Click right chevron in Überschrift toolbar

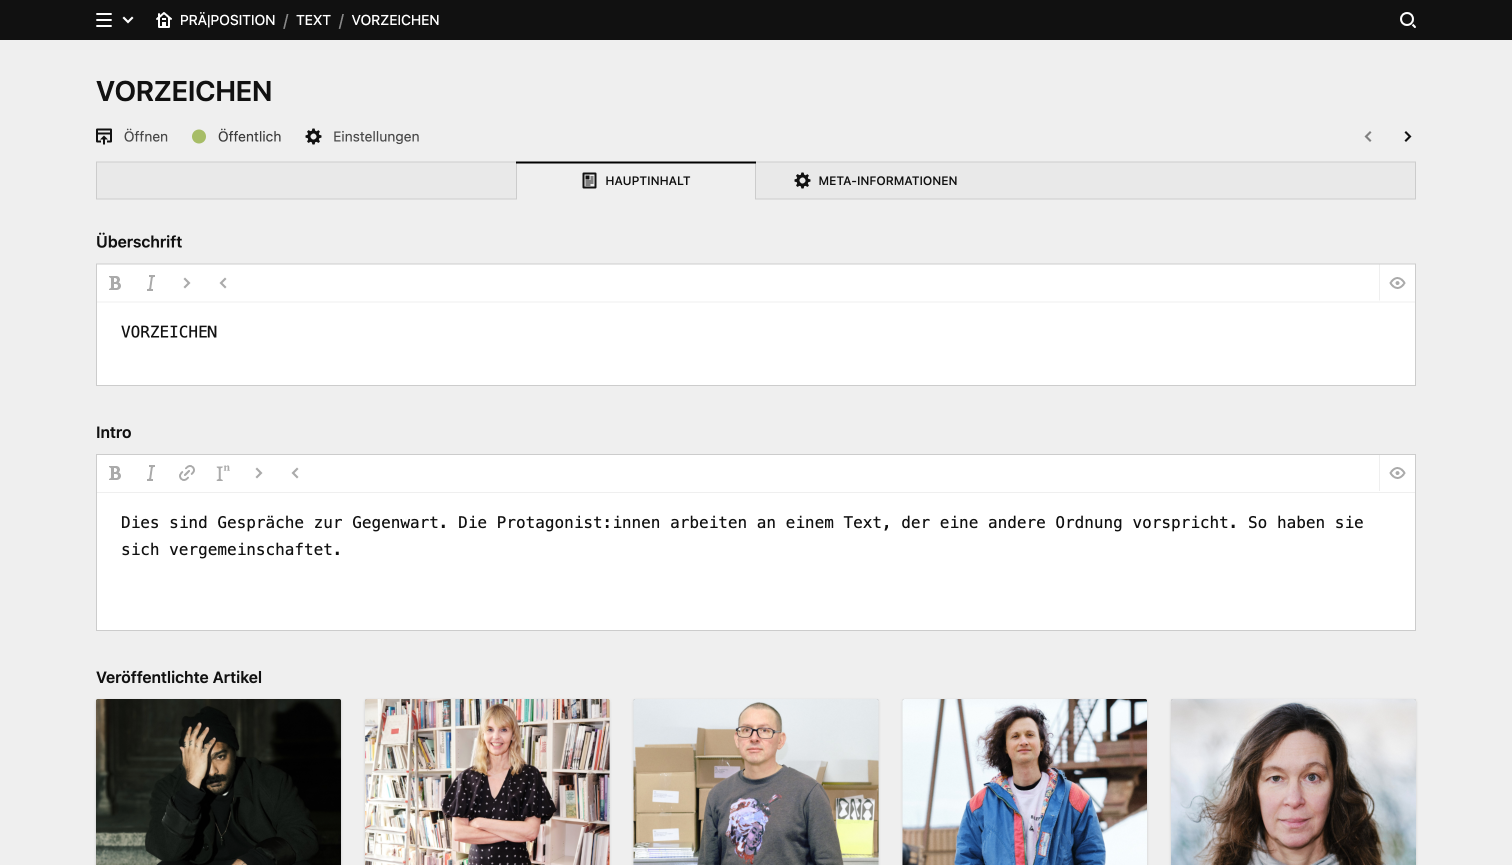(187, 283)
